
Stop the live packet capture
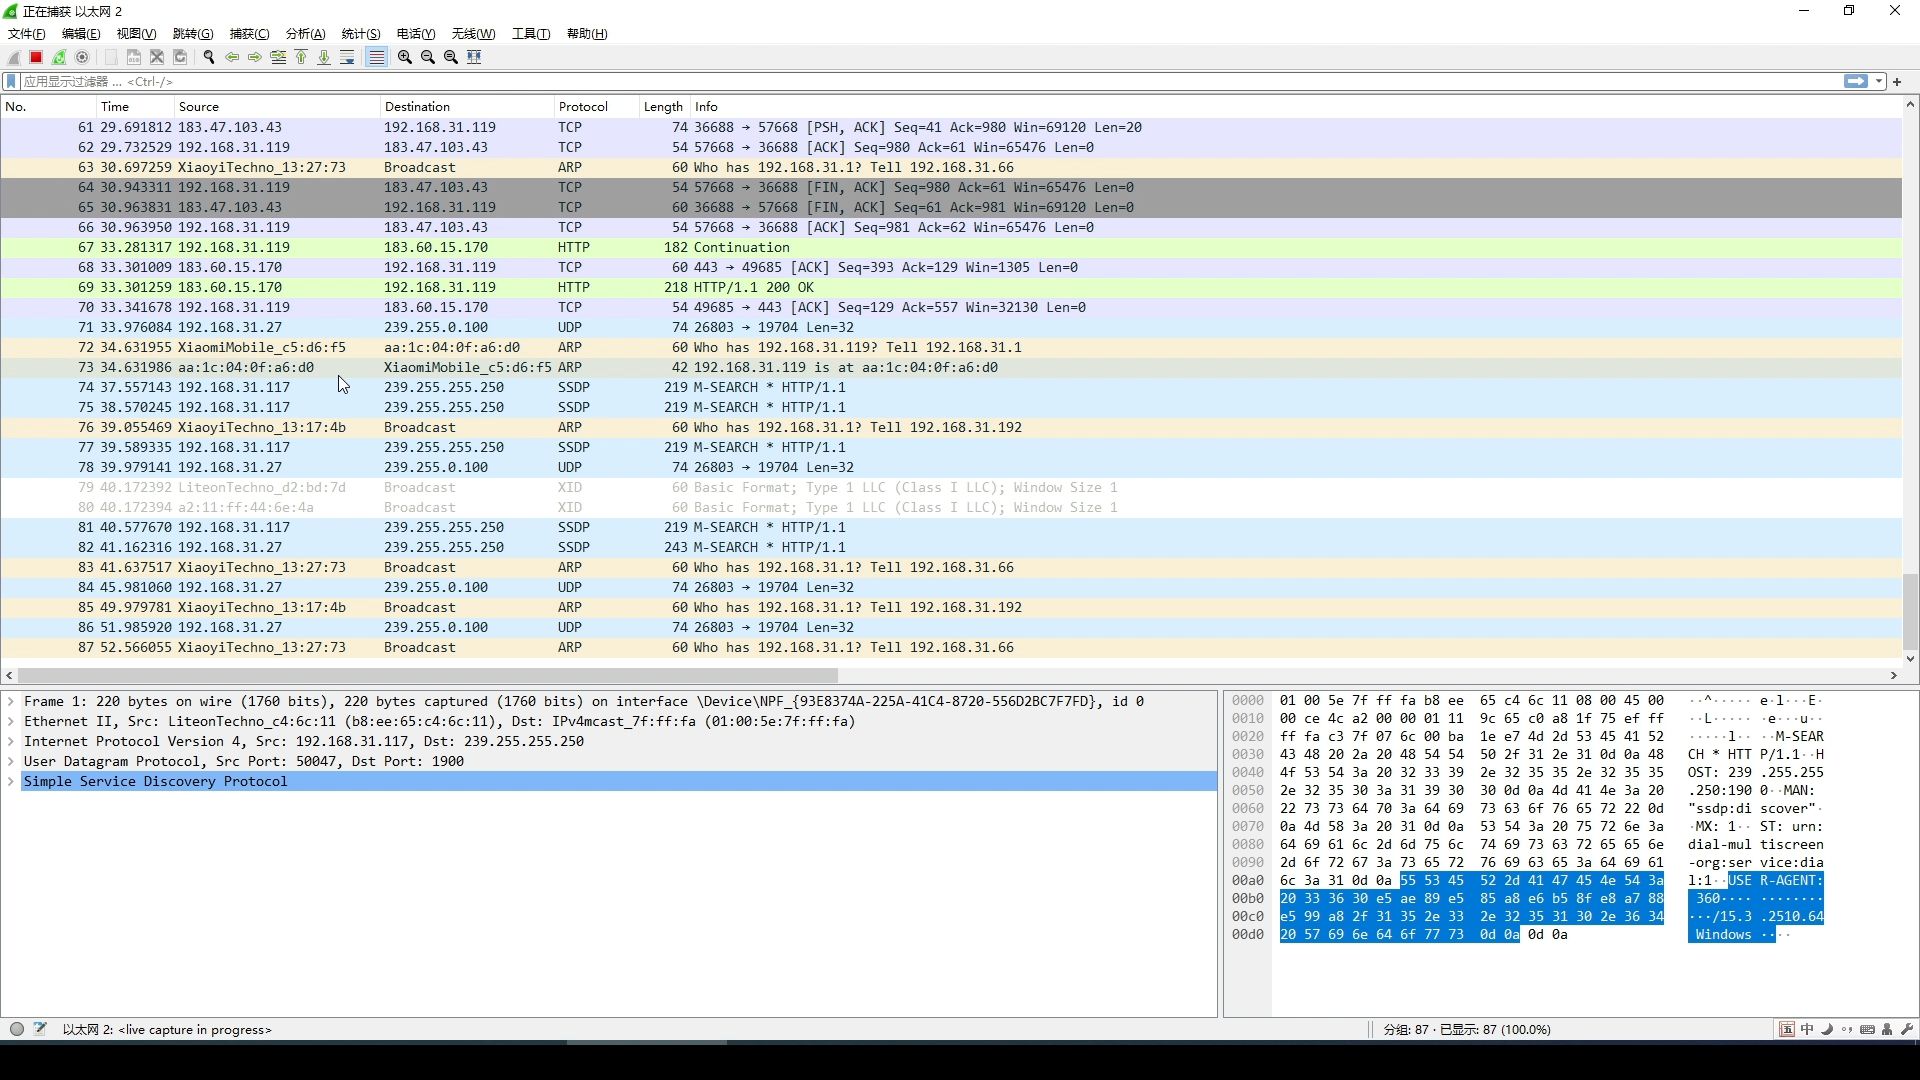[x=35, y=57]
